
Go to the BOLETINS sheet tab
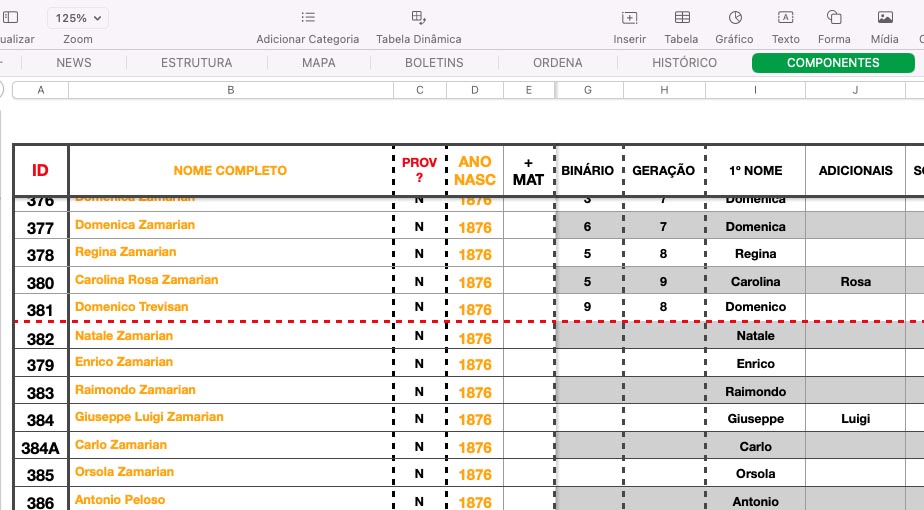(x=434, y=63)
